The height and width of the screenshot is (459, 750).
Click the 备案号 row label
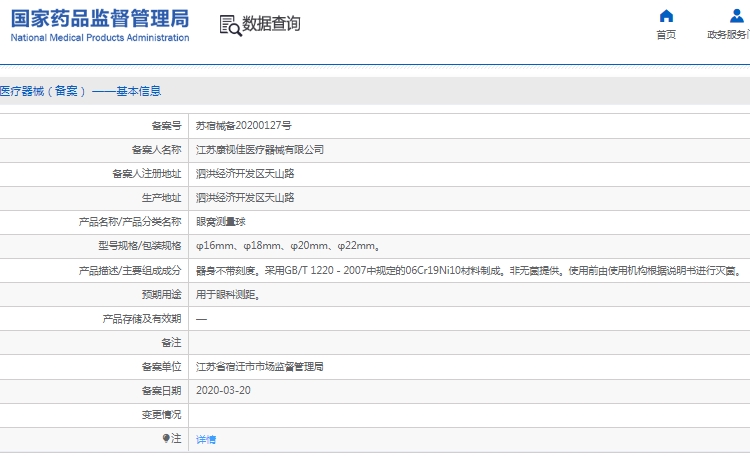(x=166, y=126)
